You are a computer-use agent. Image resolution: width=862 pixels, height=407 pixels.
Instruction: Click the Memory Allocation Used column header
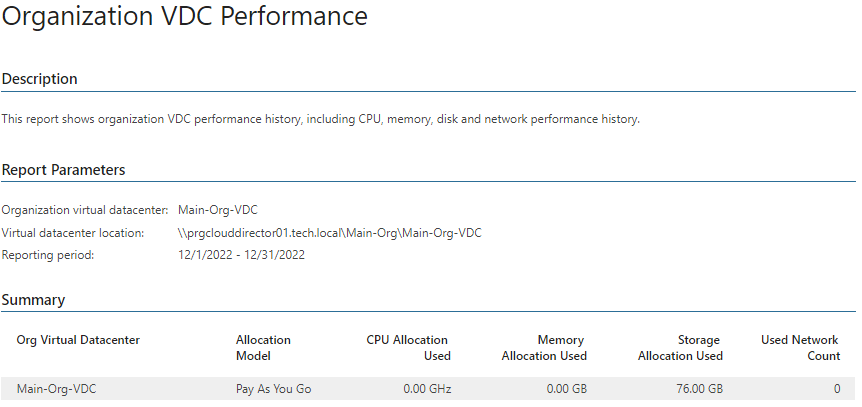(x=544, y=348)
